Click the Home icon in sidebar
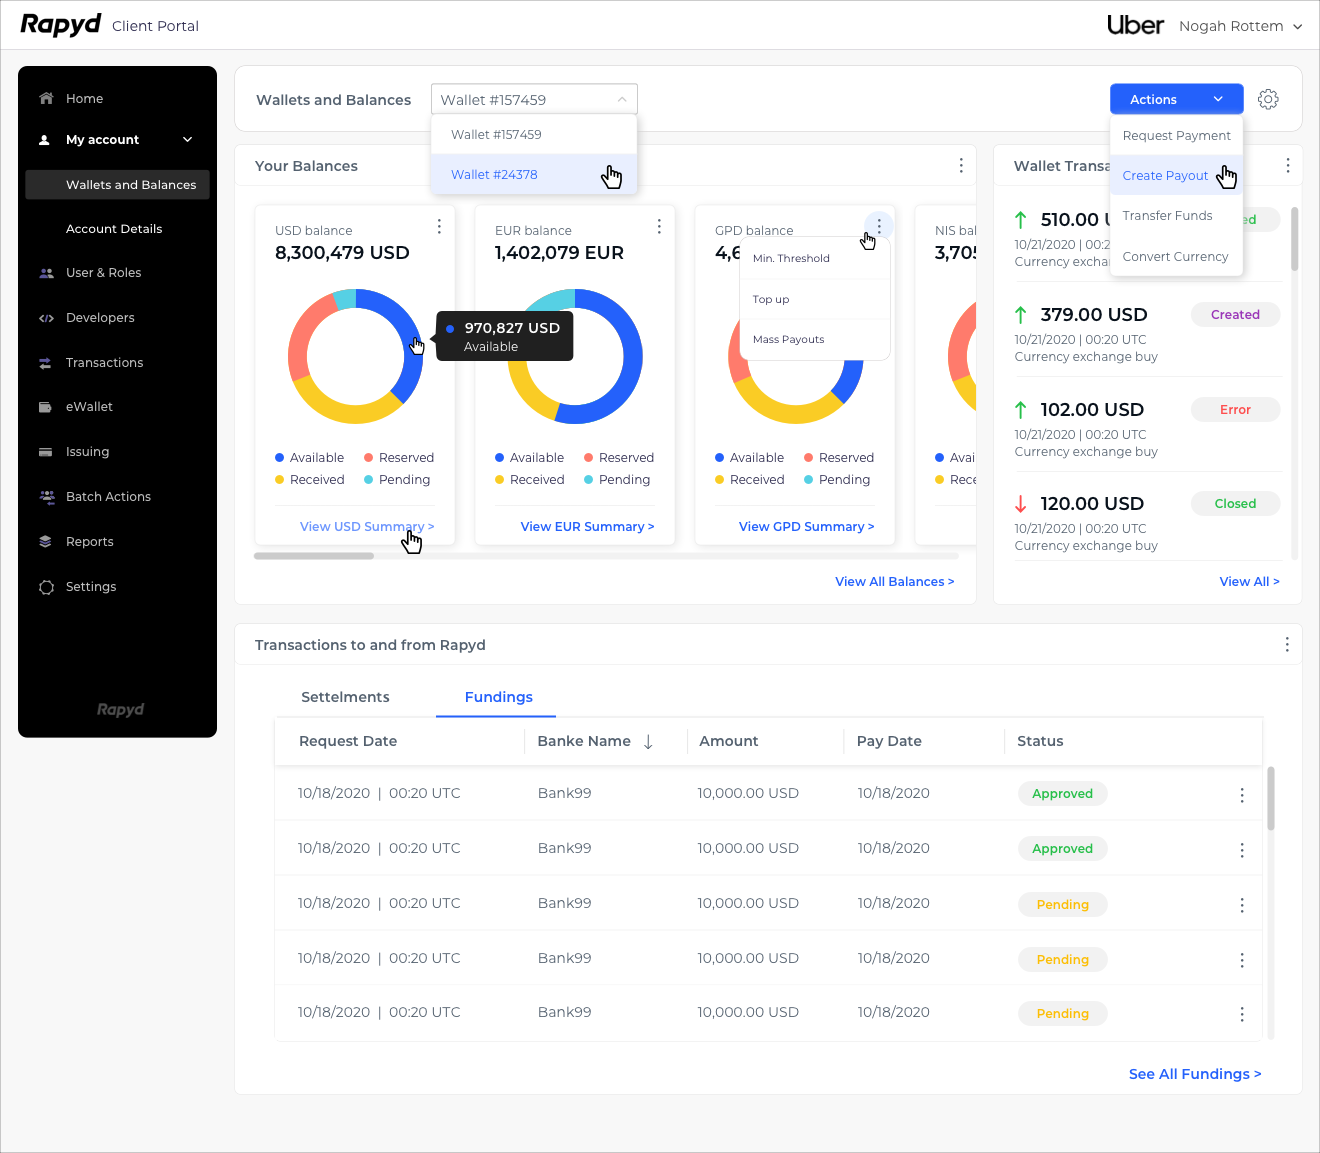 coord(46,98)
